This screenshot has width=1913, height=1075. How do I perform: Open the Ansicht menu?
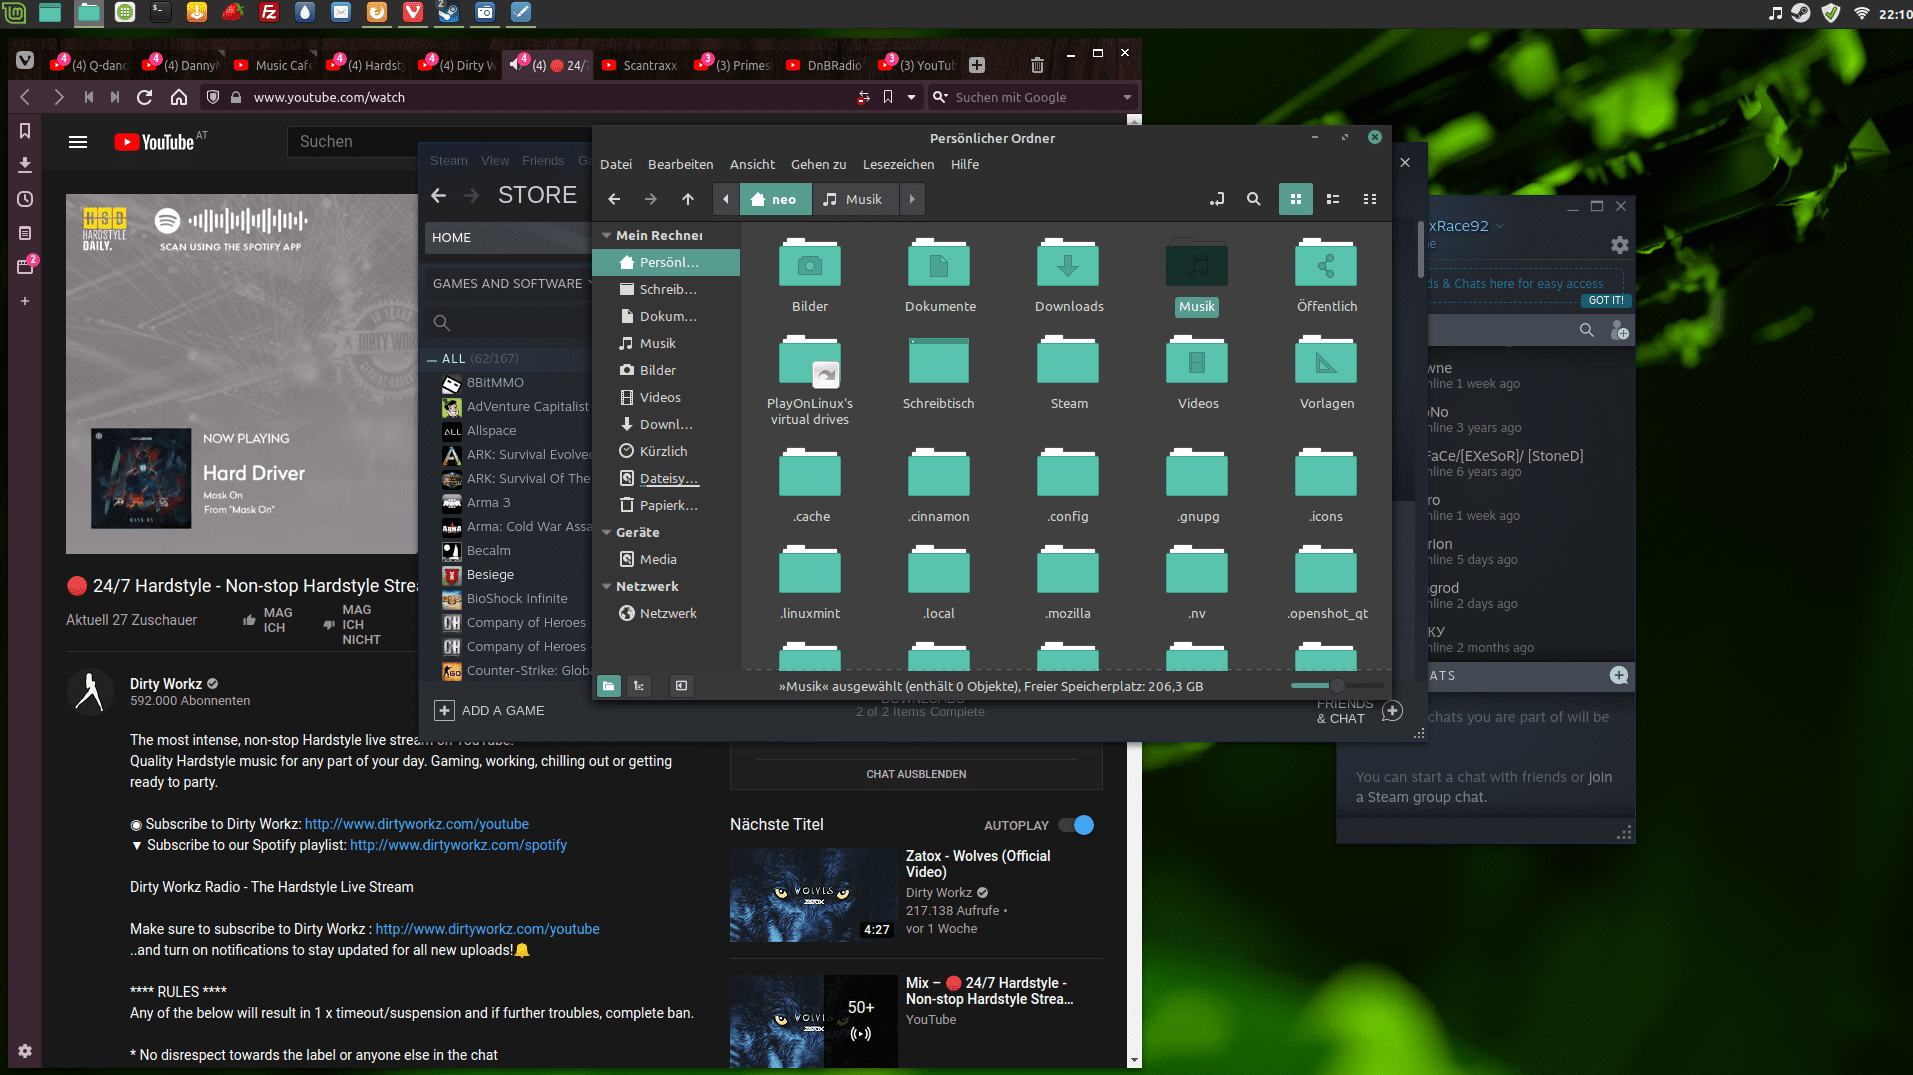(x=752, y=164)
